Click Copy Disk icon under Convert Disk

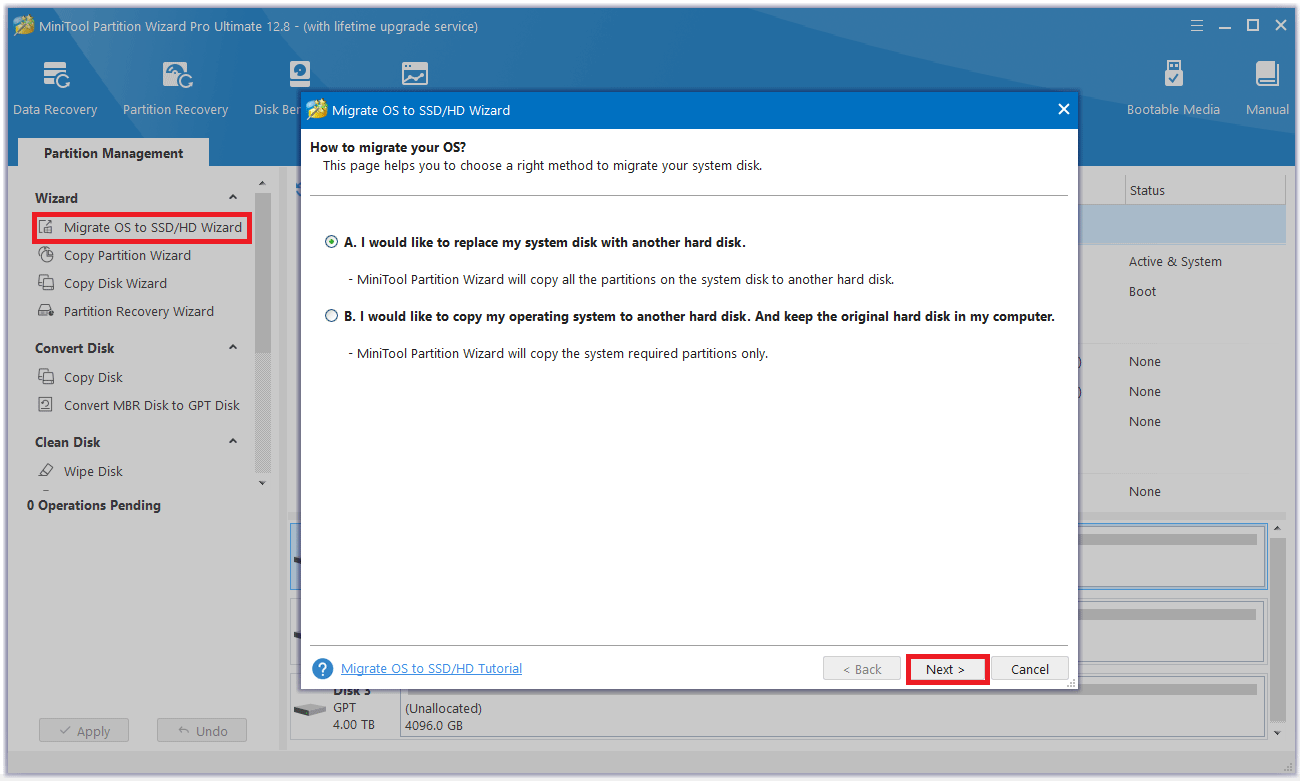pos(46,377)
